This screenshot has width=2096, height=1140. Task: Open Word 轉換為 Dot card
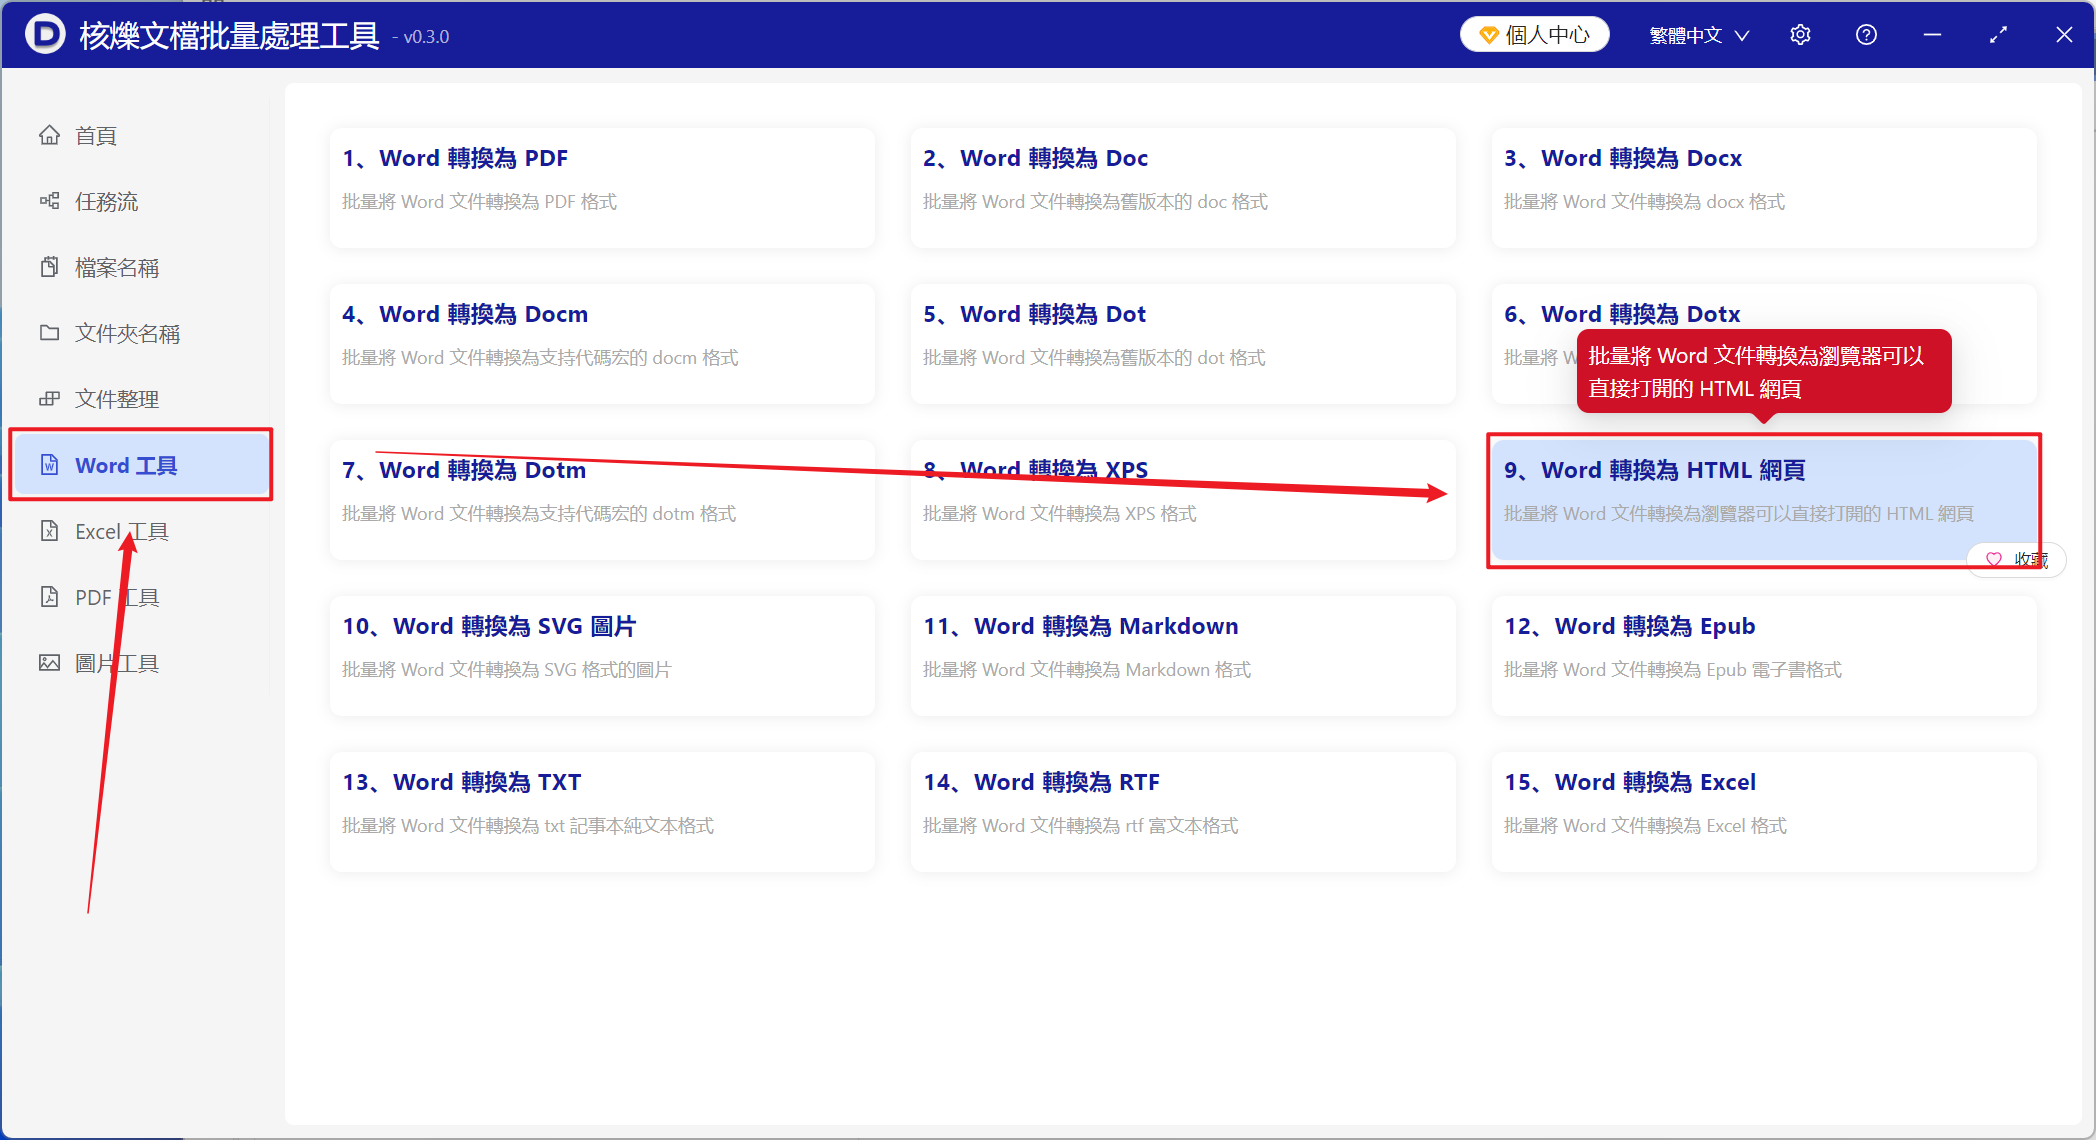point(1183,343)
